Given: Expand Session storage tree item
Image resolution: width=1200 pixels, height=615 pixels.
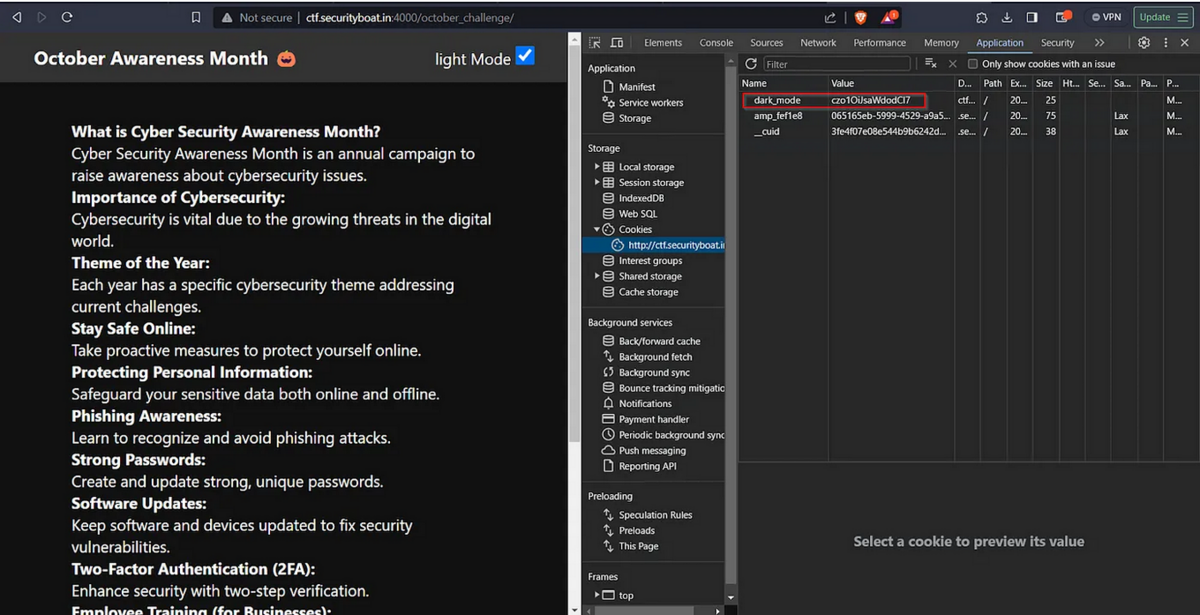Looking at the screenshot, I should (x=597, y=183).
